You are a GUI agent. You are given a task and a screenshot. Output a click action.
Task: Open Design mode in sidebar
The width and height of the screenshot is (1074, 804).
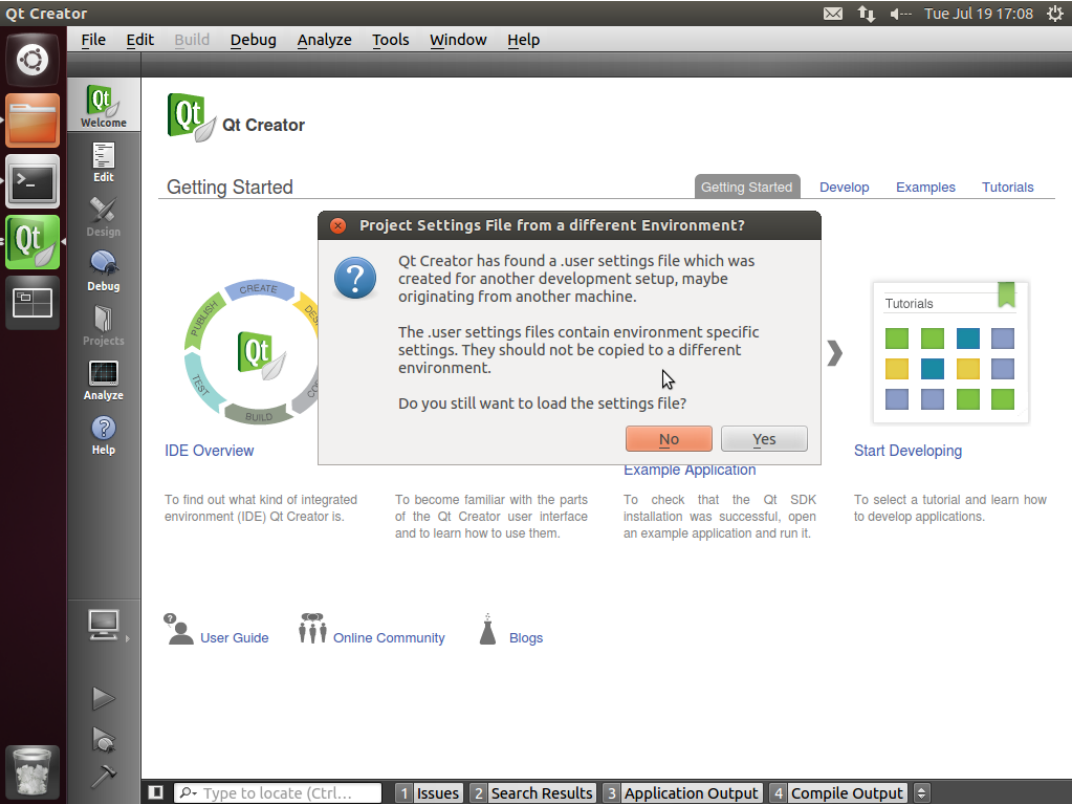[x=103, y=217]
